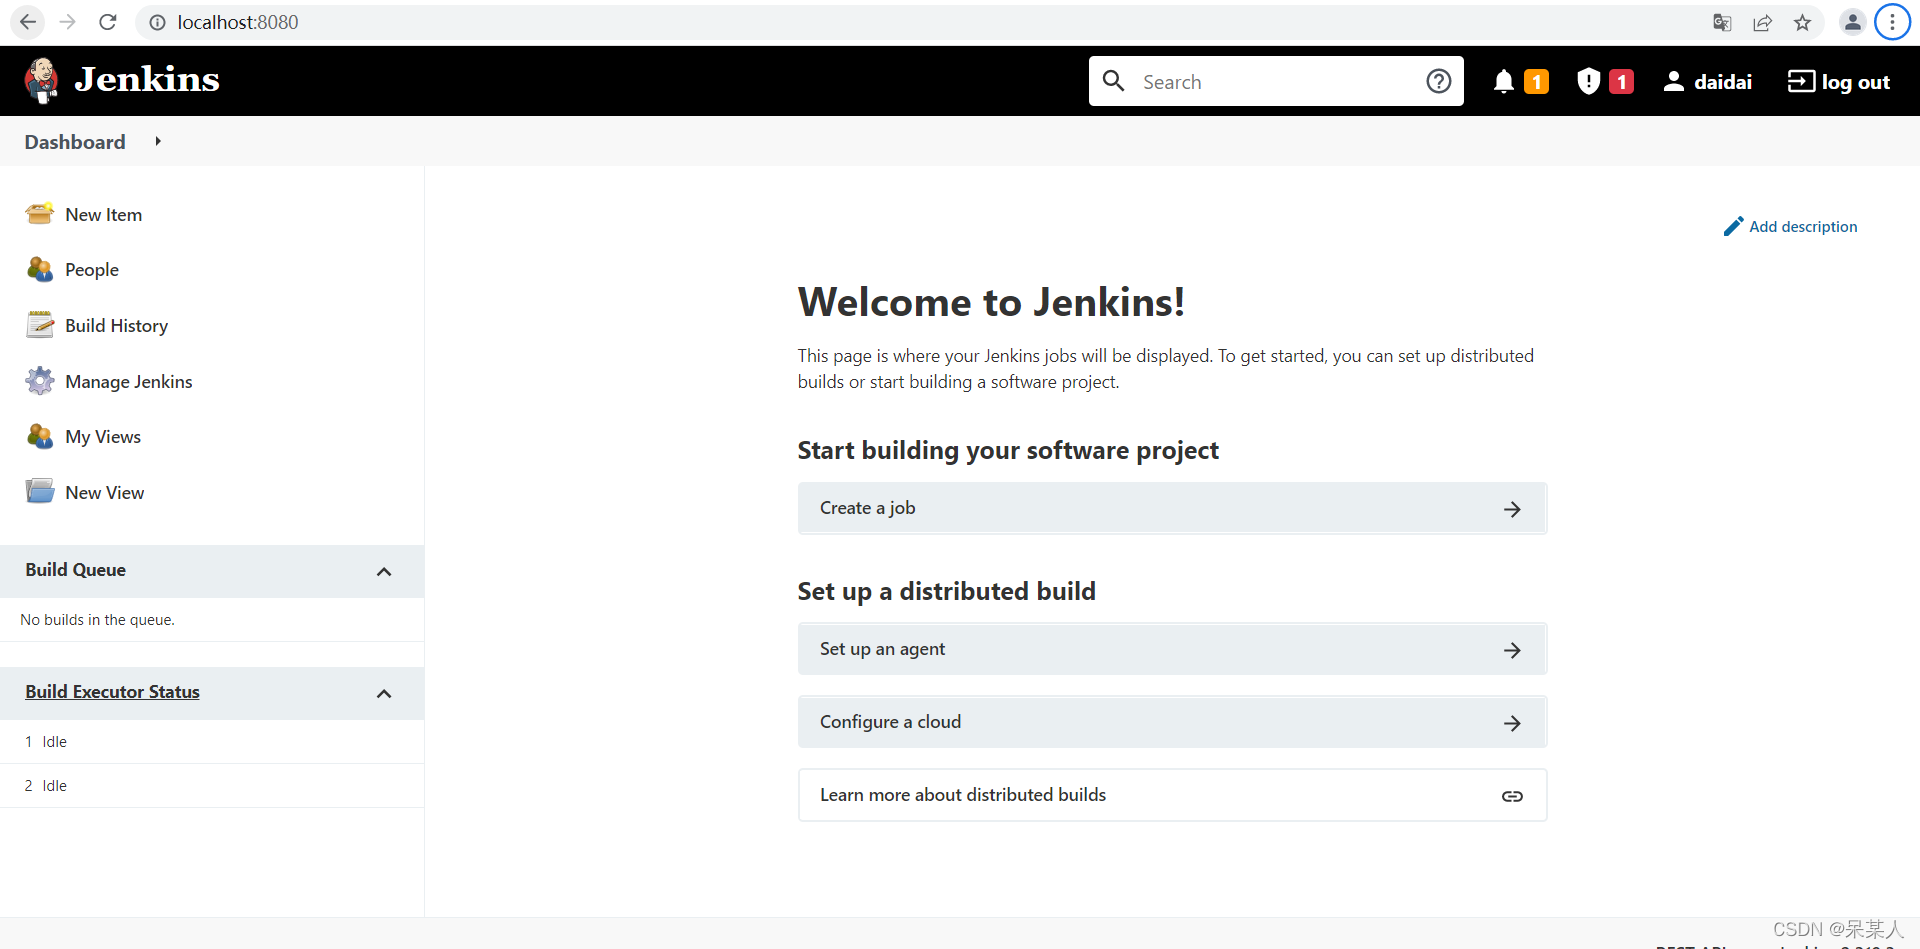Click the user profile person icon
The image size is (1920, 949).
(x=1673, y=81)
